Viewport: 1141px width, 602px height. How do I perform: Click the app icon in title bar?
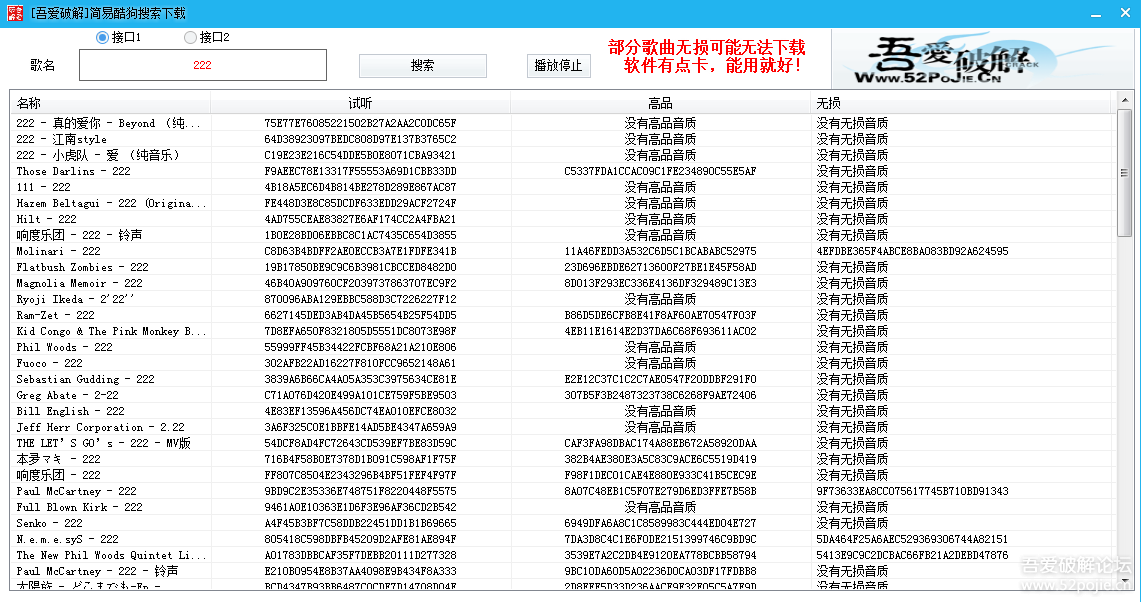pos(14,13)
